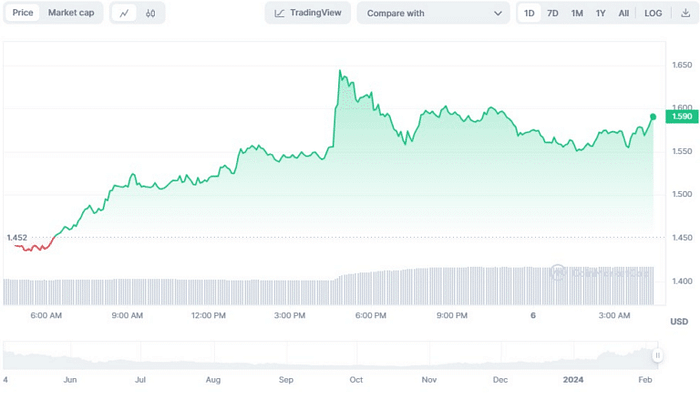Select the 1D time range
The width and height of the screenshot is (700, 398).
coord(529,13)
